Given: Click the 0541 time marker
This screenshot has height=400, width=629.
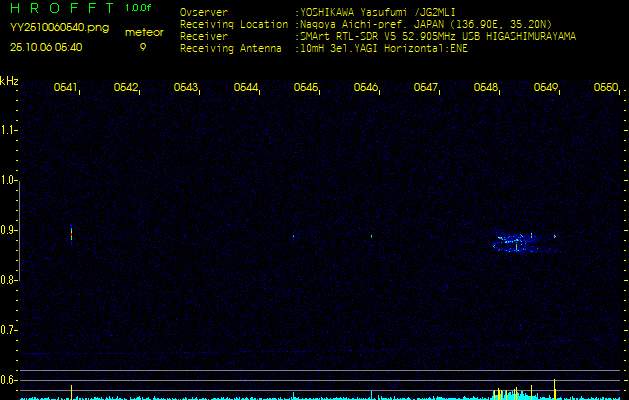Looking at the screenshot, I should (x=65, y=87).
